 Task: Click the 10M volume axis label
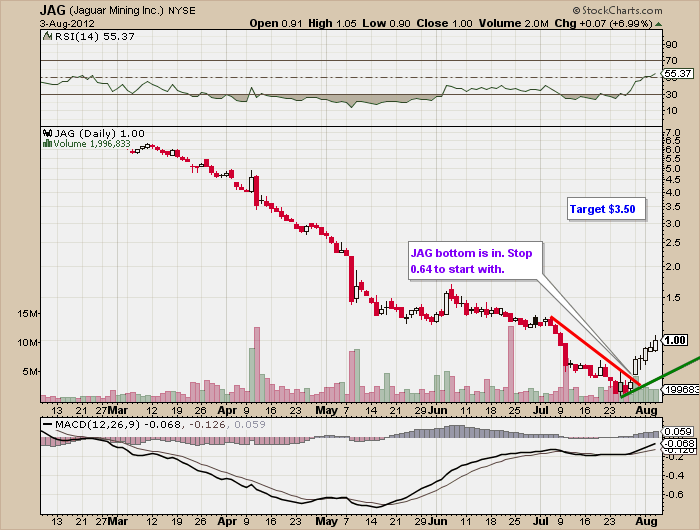coord(28,342)
